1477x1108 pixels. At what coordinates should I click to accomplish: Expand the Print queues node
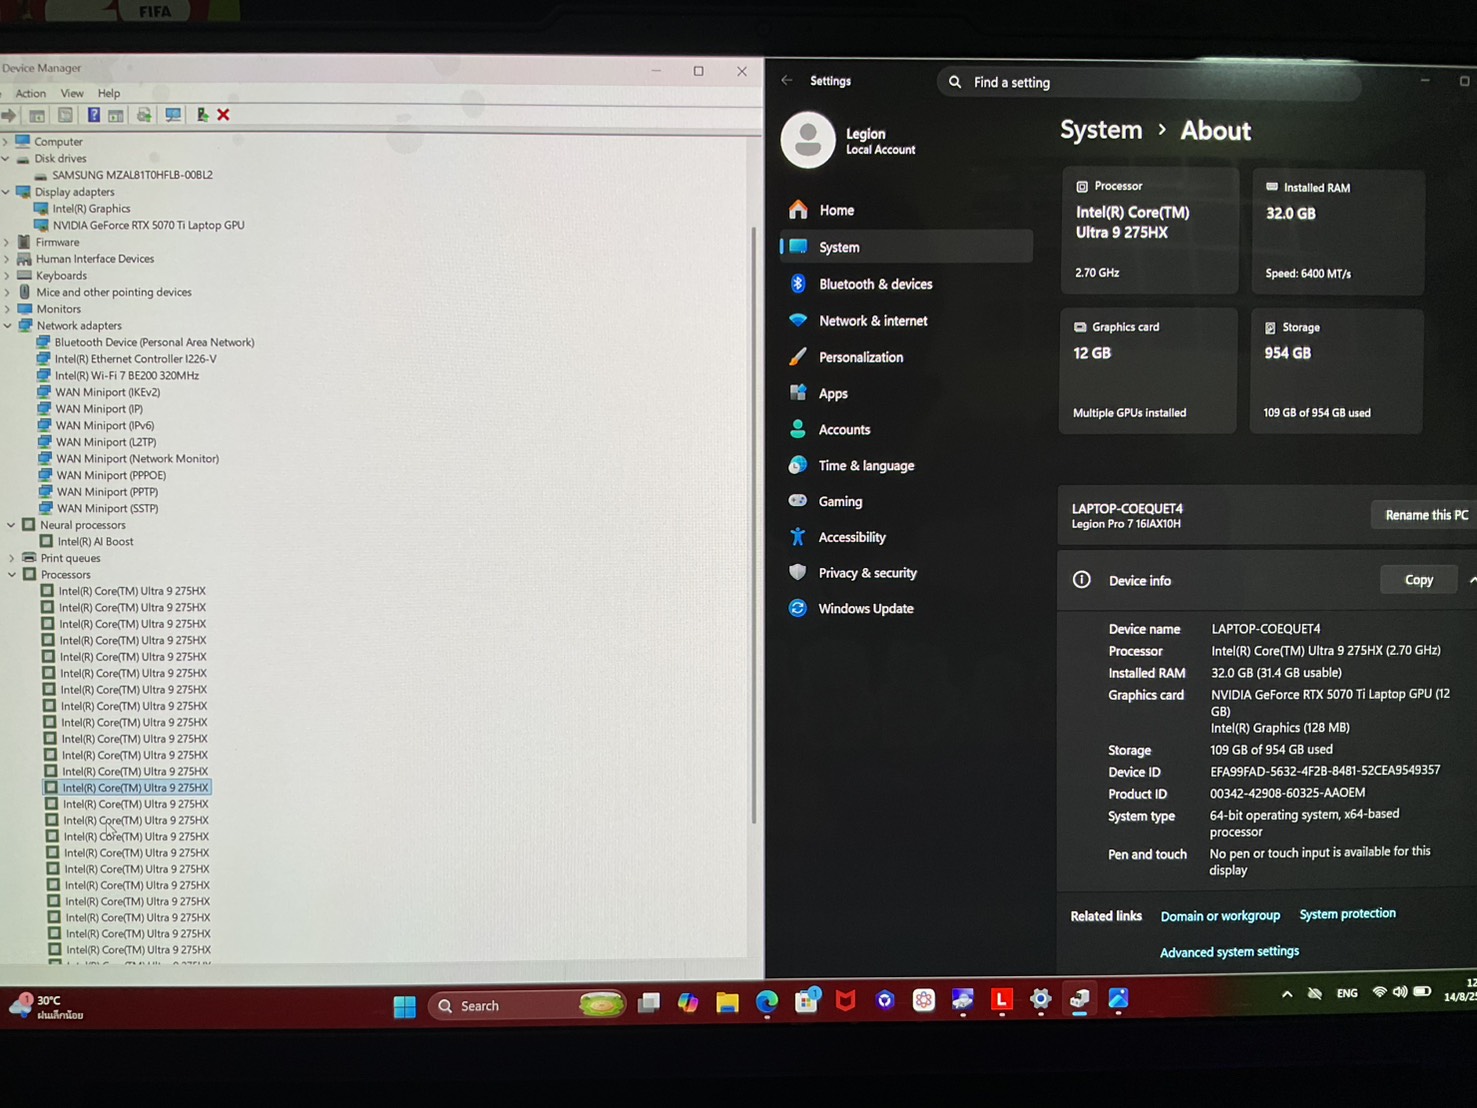[11, 558]
